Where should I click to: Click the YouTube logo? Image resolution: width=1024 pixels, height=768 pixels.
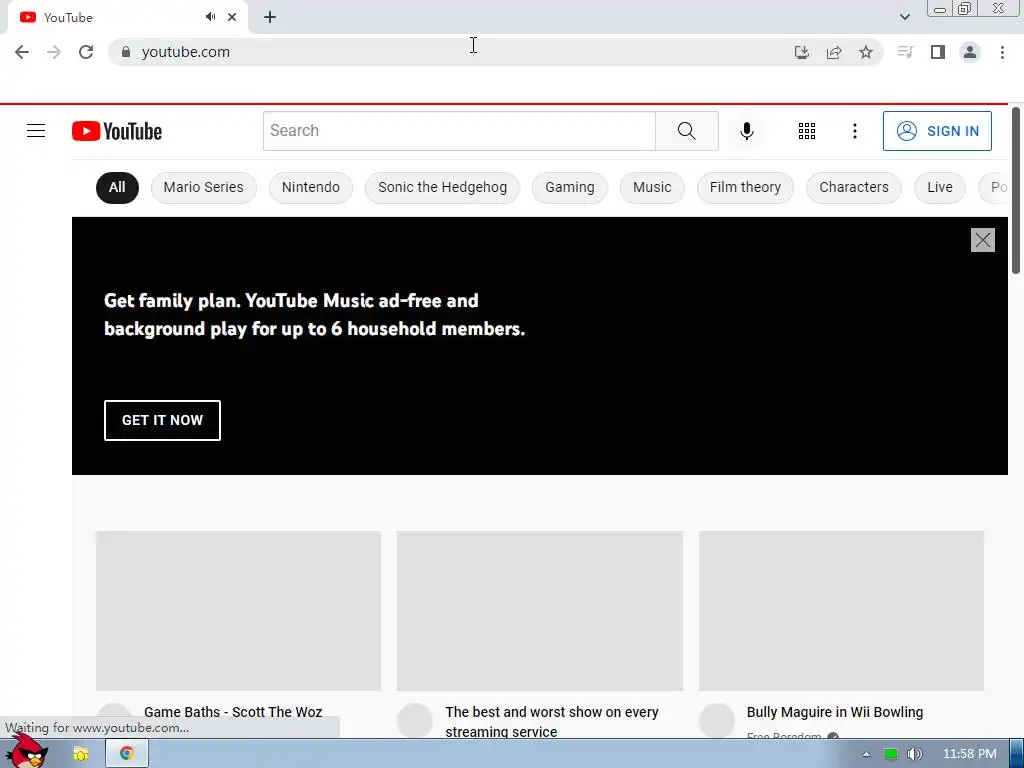coord(117,131)
